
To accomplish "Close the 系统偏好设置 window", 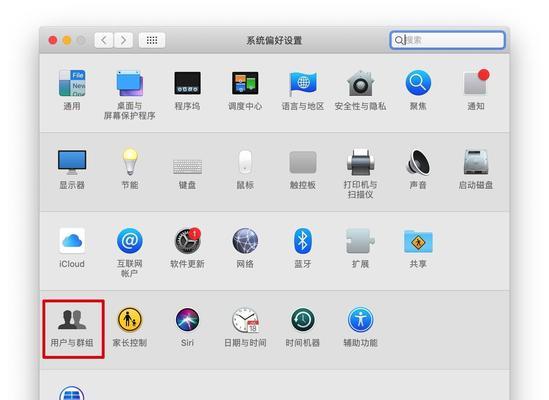I will [x=53, y=40].
